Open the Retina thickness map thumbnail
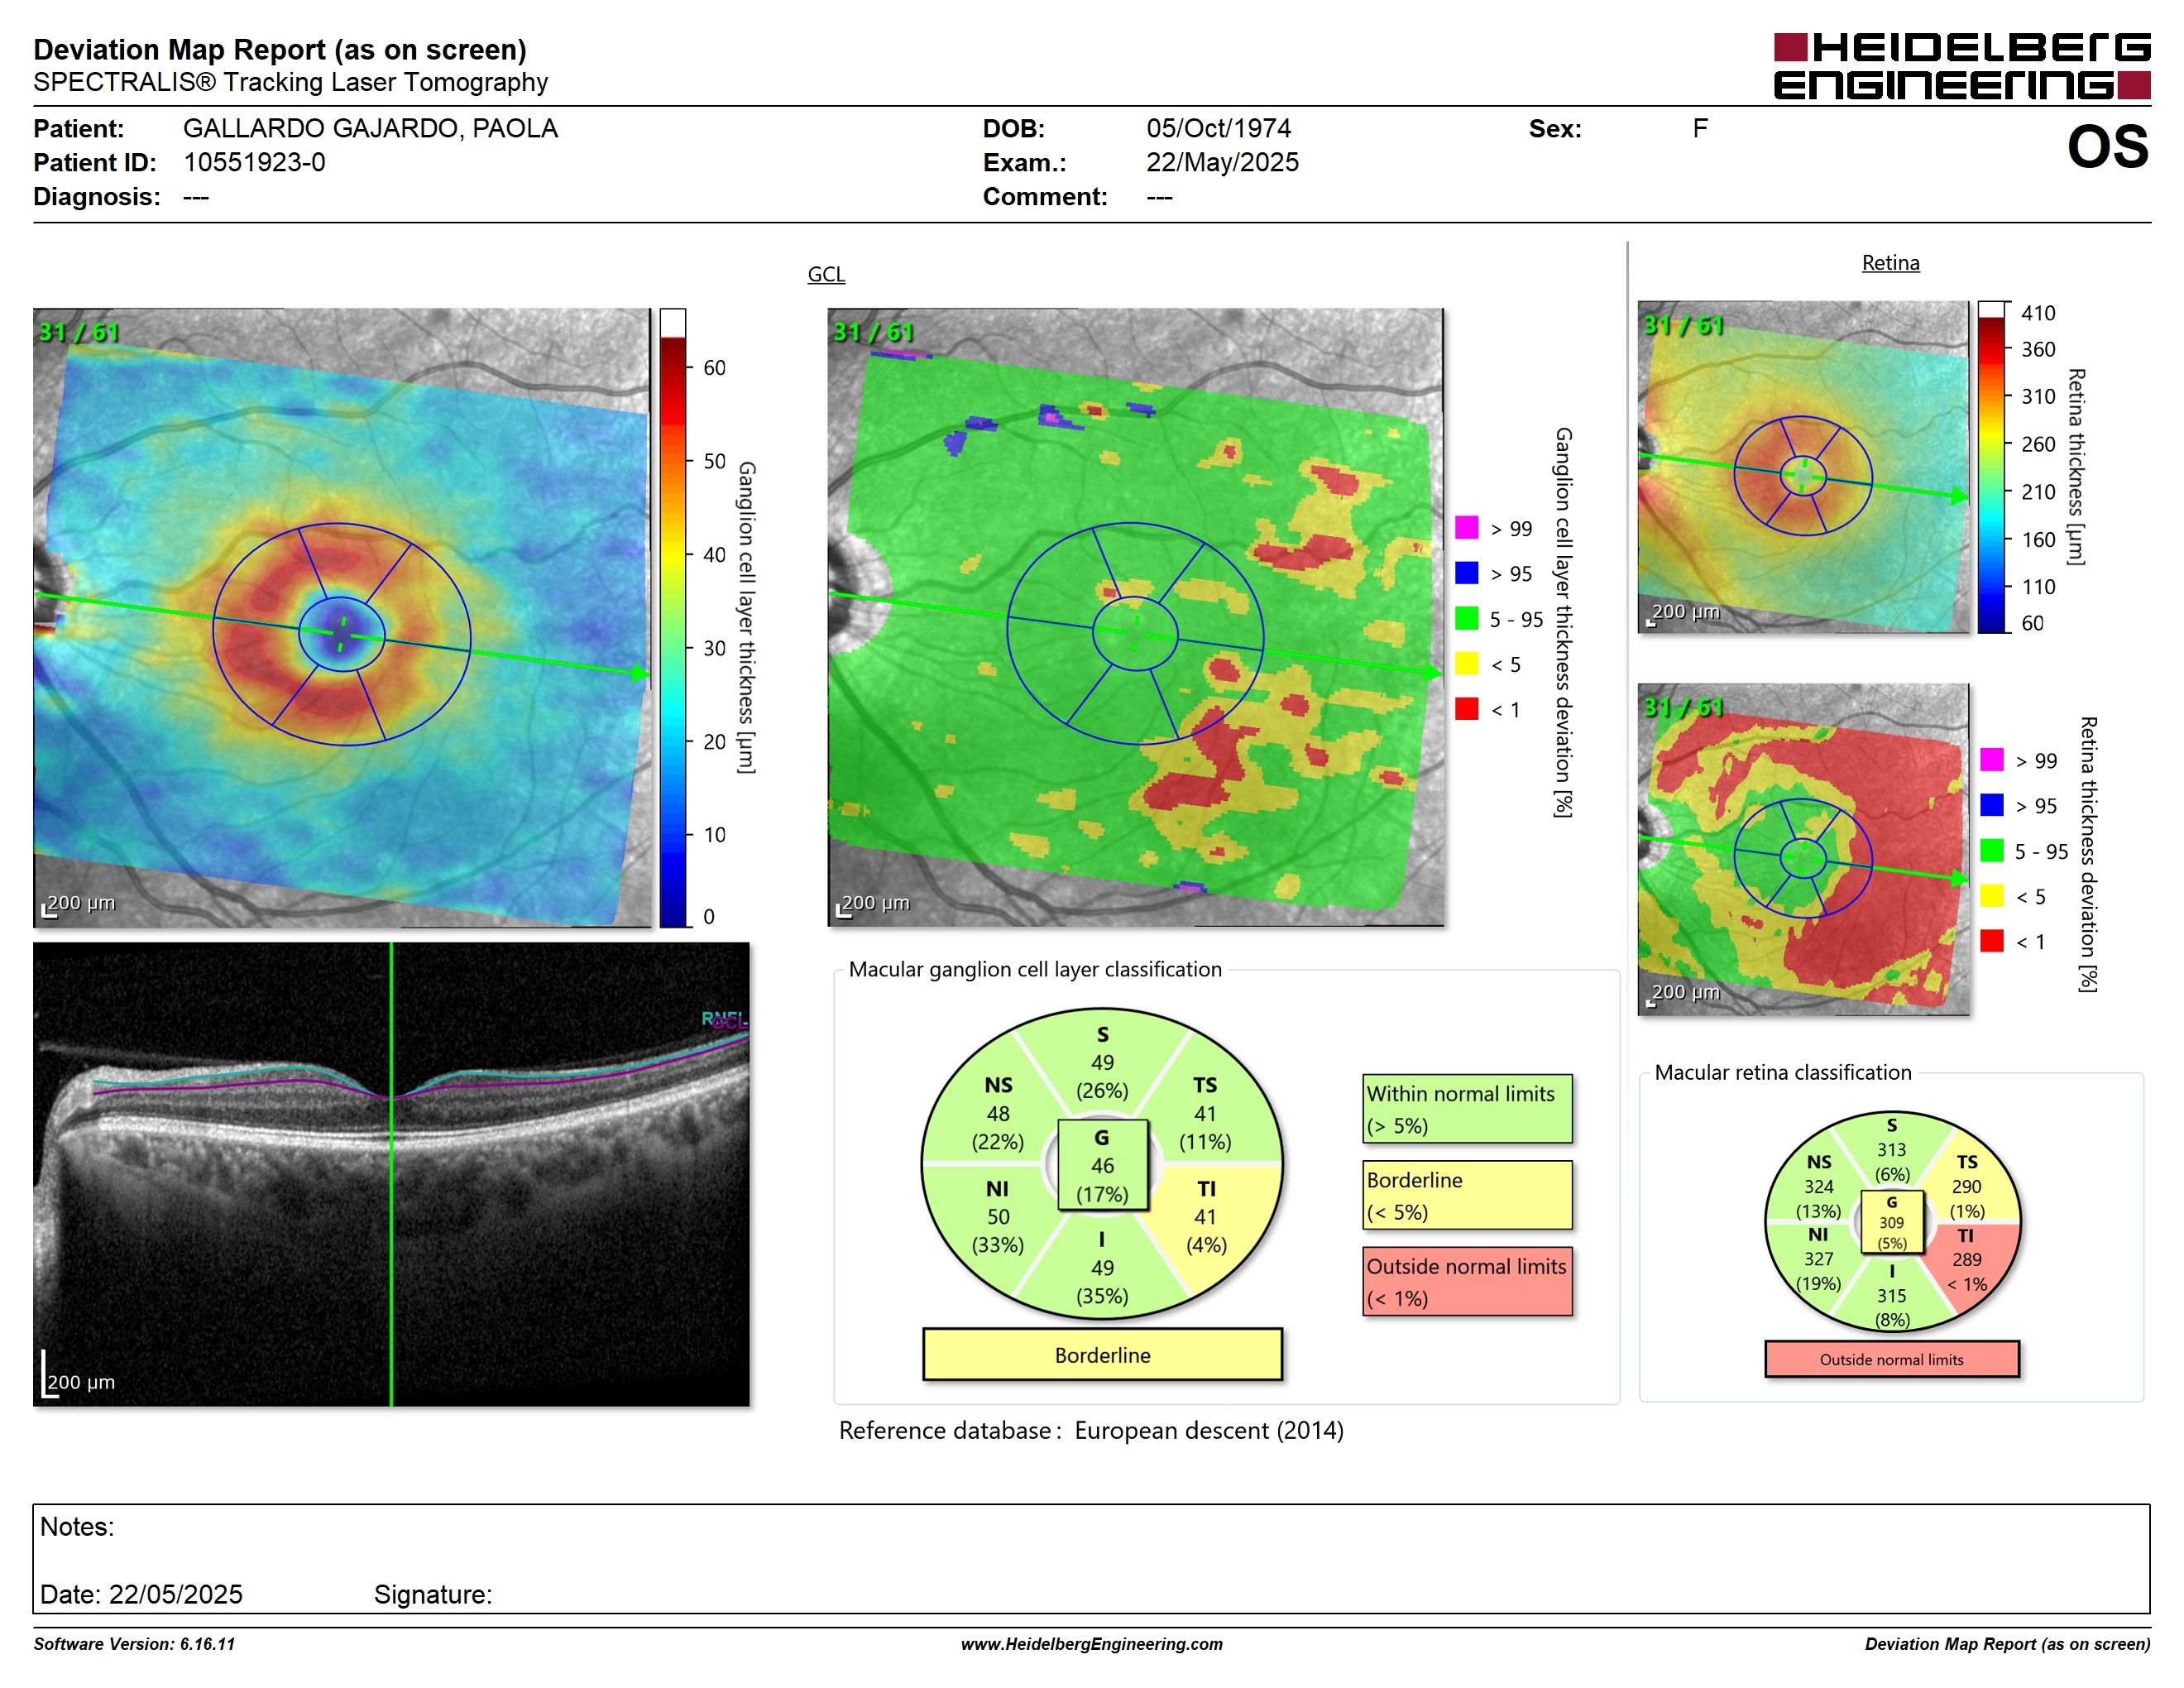Viewport: 2184px width, 1688px height. tap(1803, 467)
